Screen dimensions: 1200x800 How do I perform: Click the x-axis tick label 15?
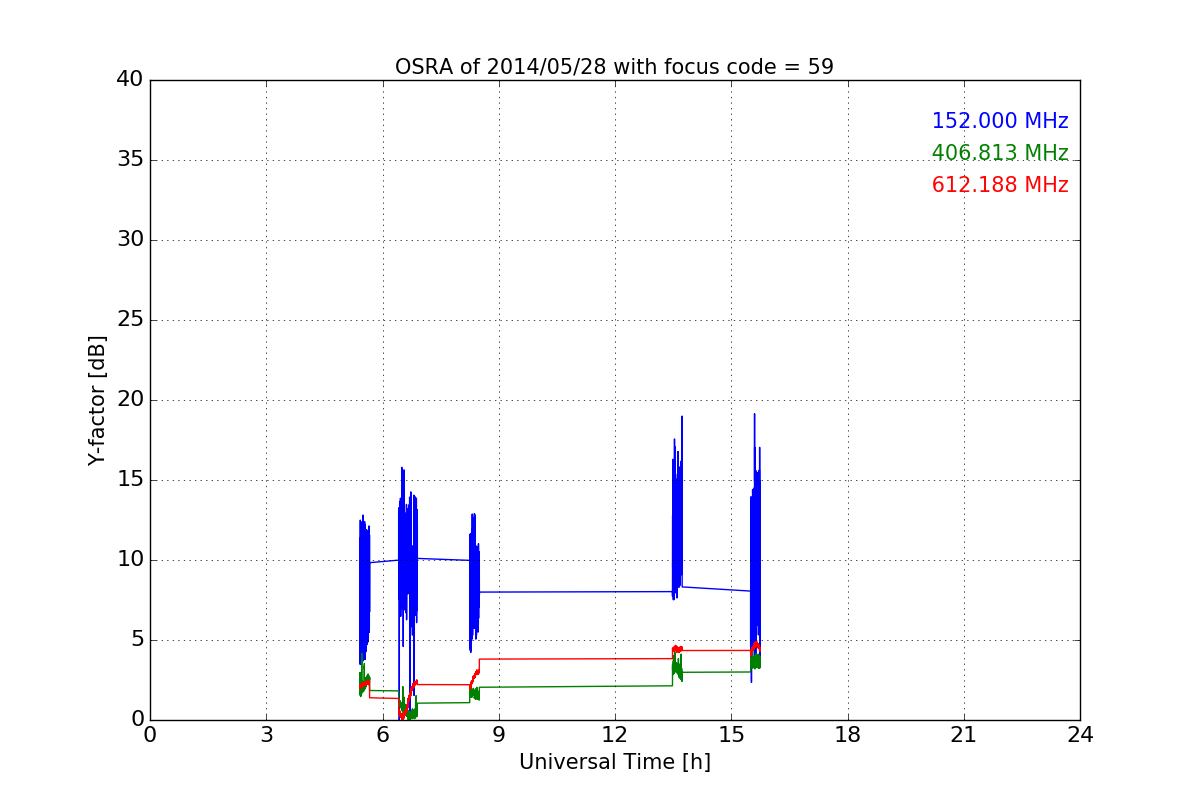(x=731, y=734)
